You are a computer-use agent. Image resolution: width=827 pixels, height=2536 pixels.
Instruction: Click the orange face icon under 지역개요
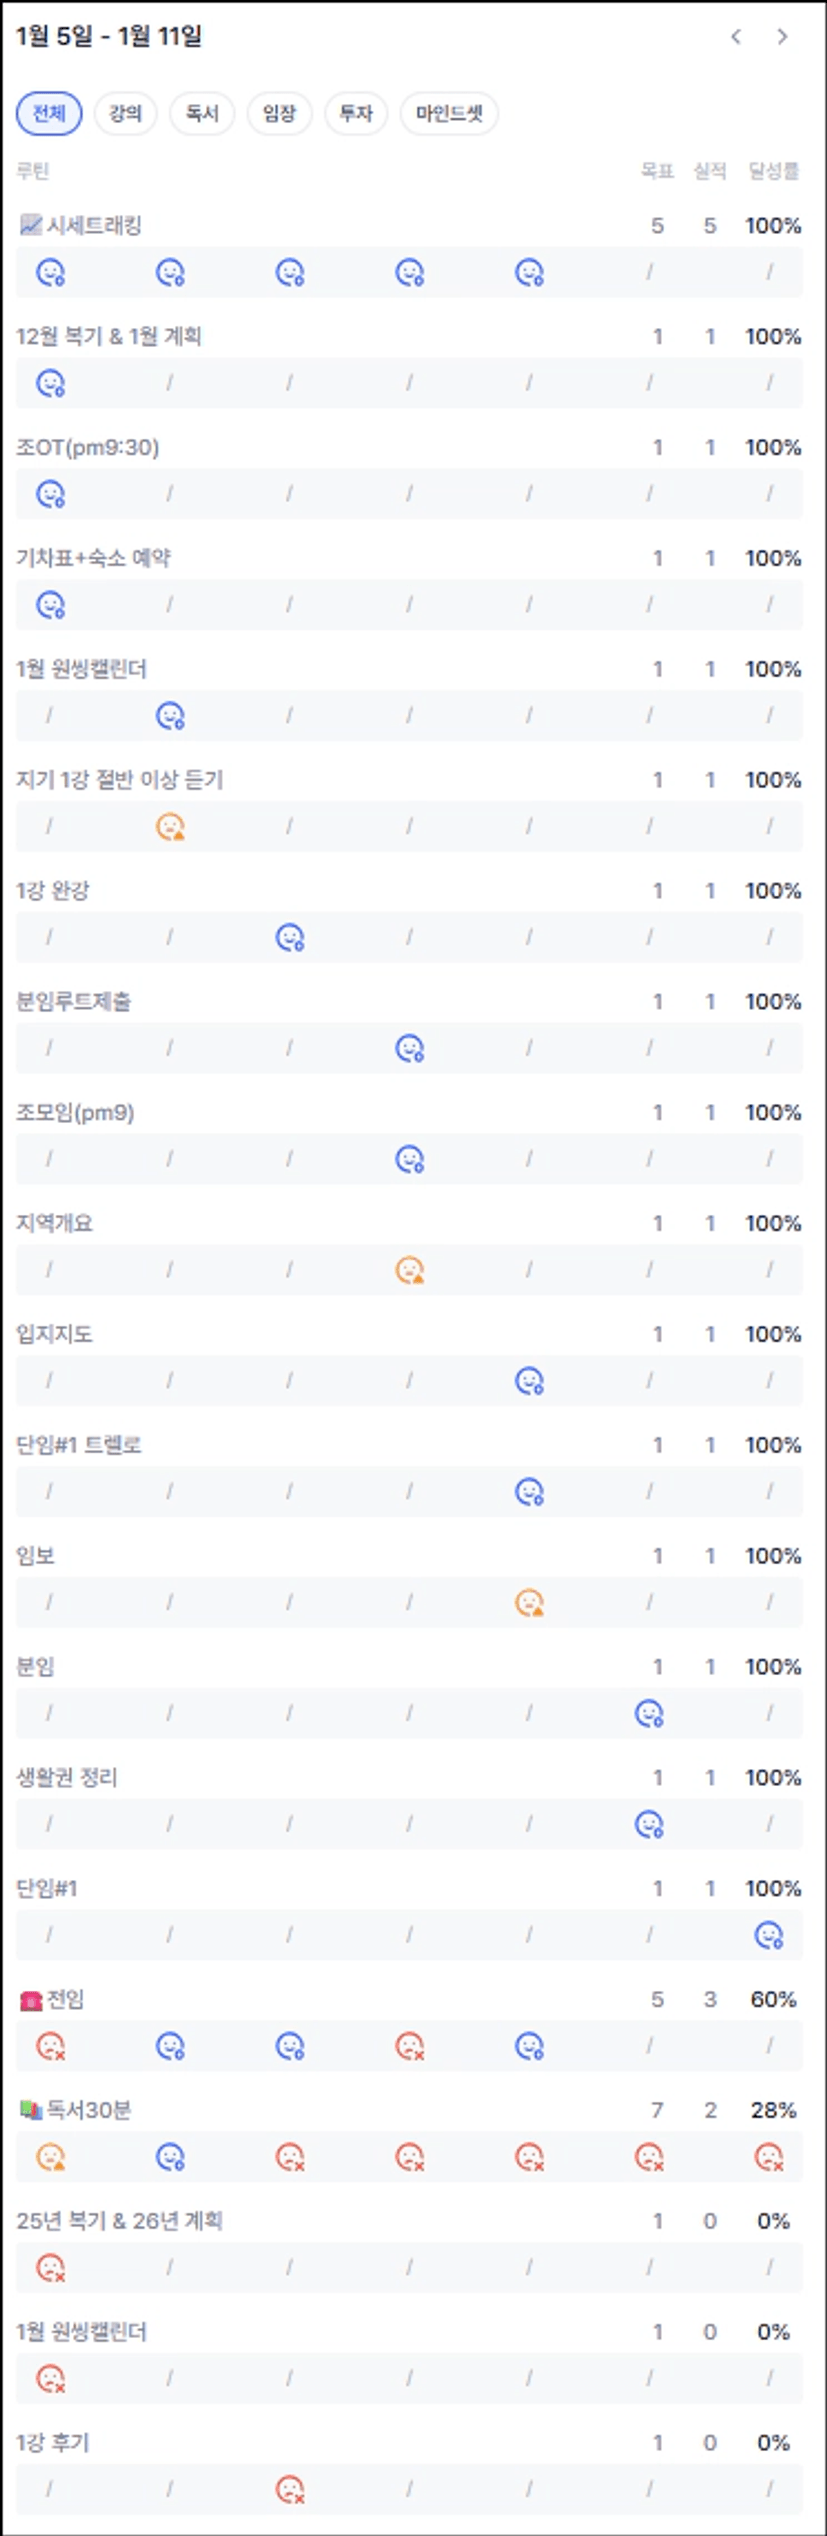click(410, 1270)
